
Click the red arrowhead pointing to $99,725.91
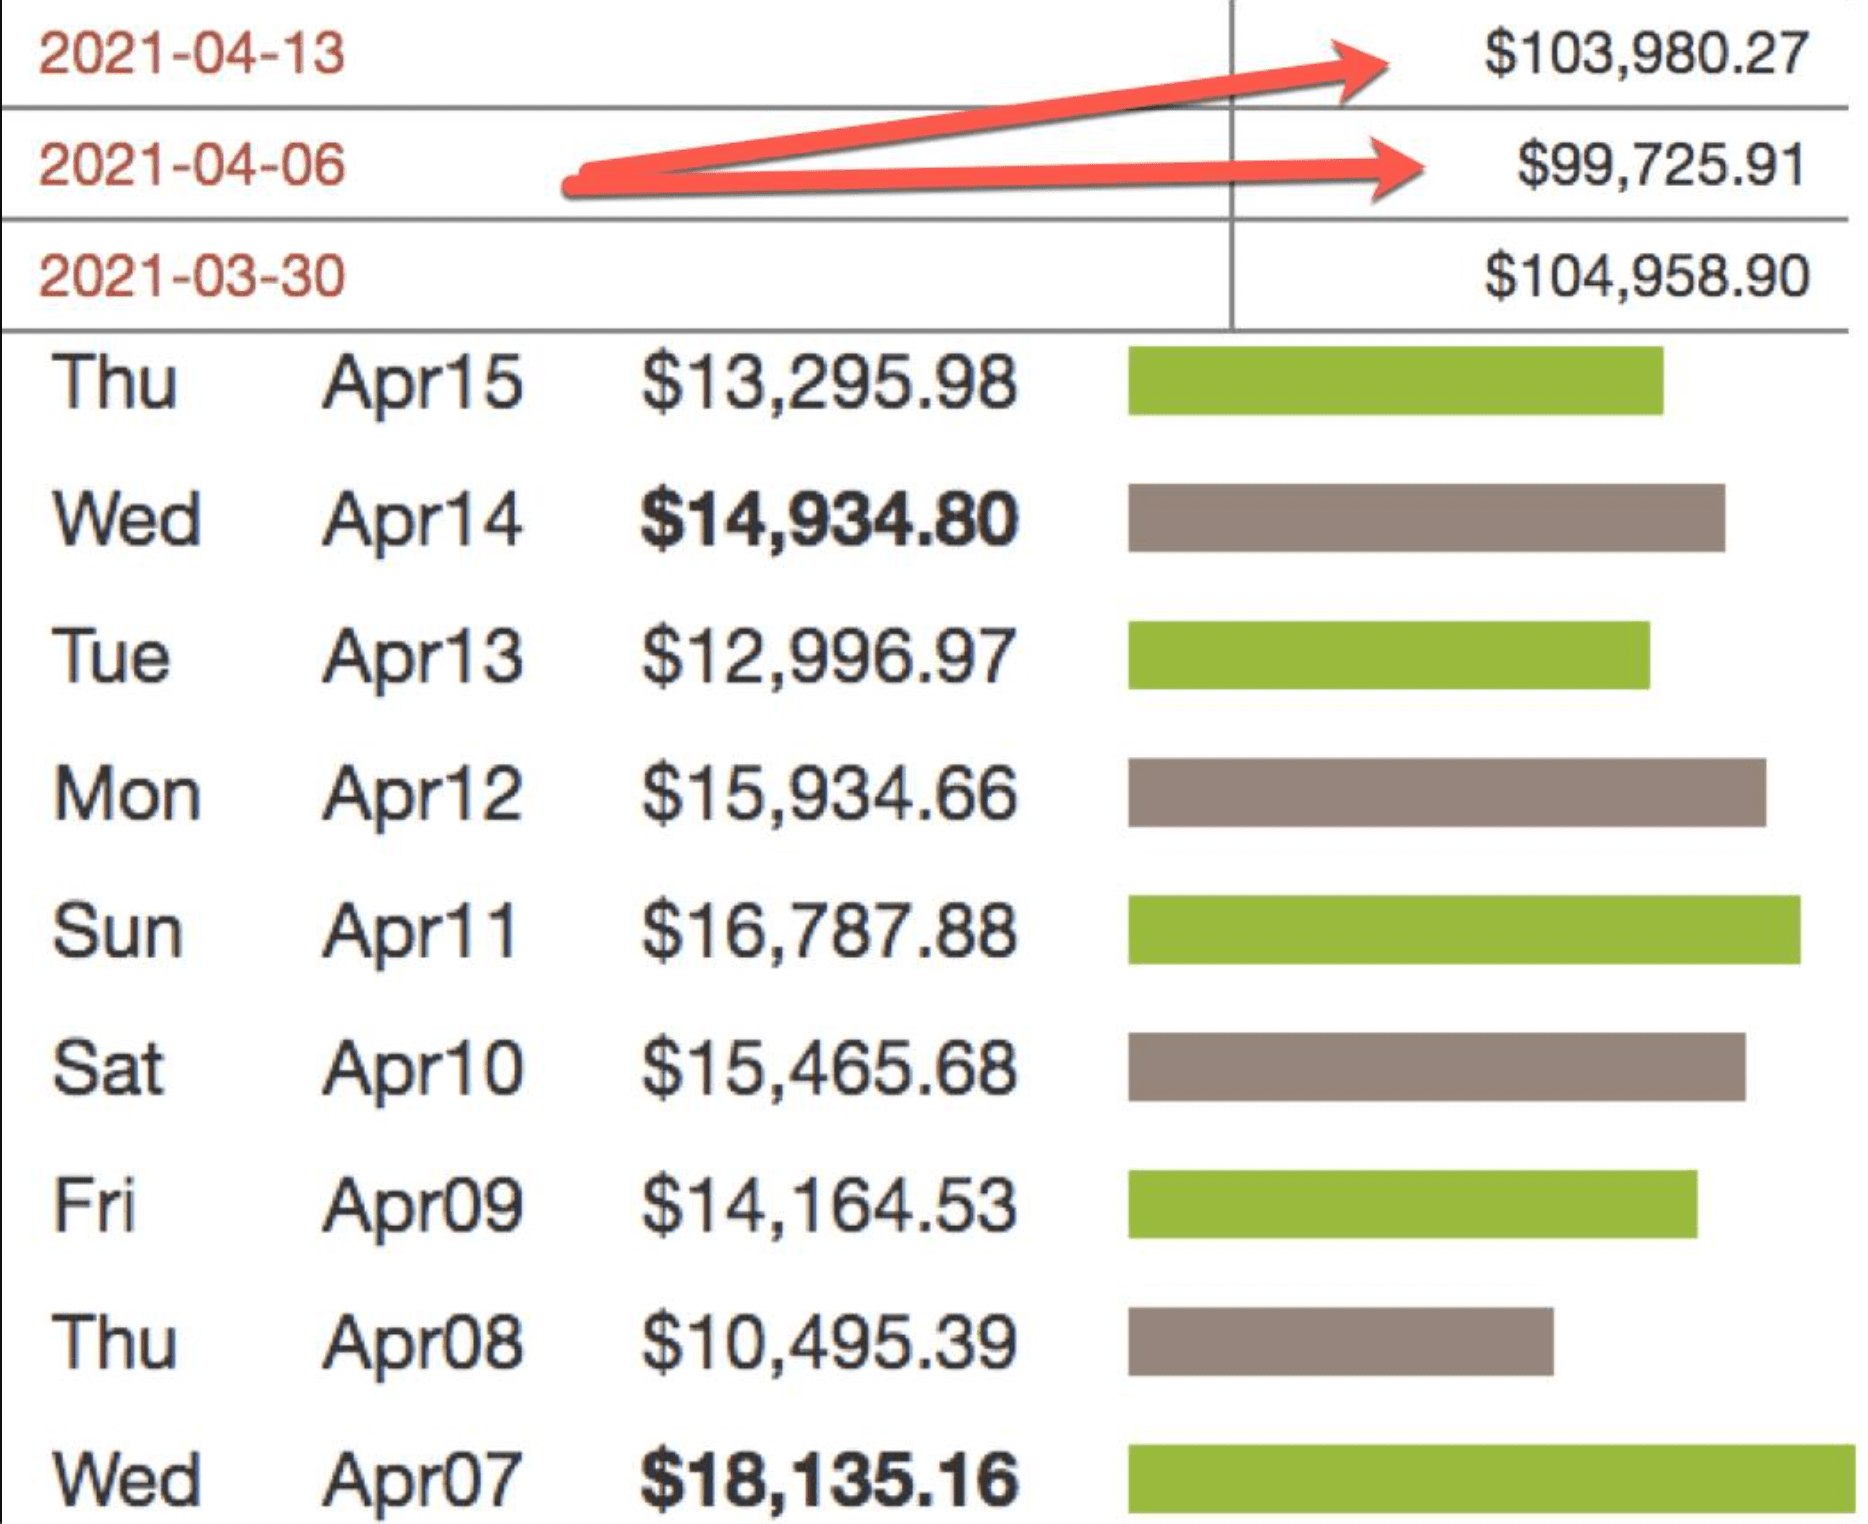pyautogui.click(x=1395, y=169)
